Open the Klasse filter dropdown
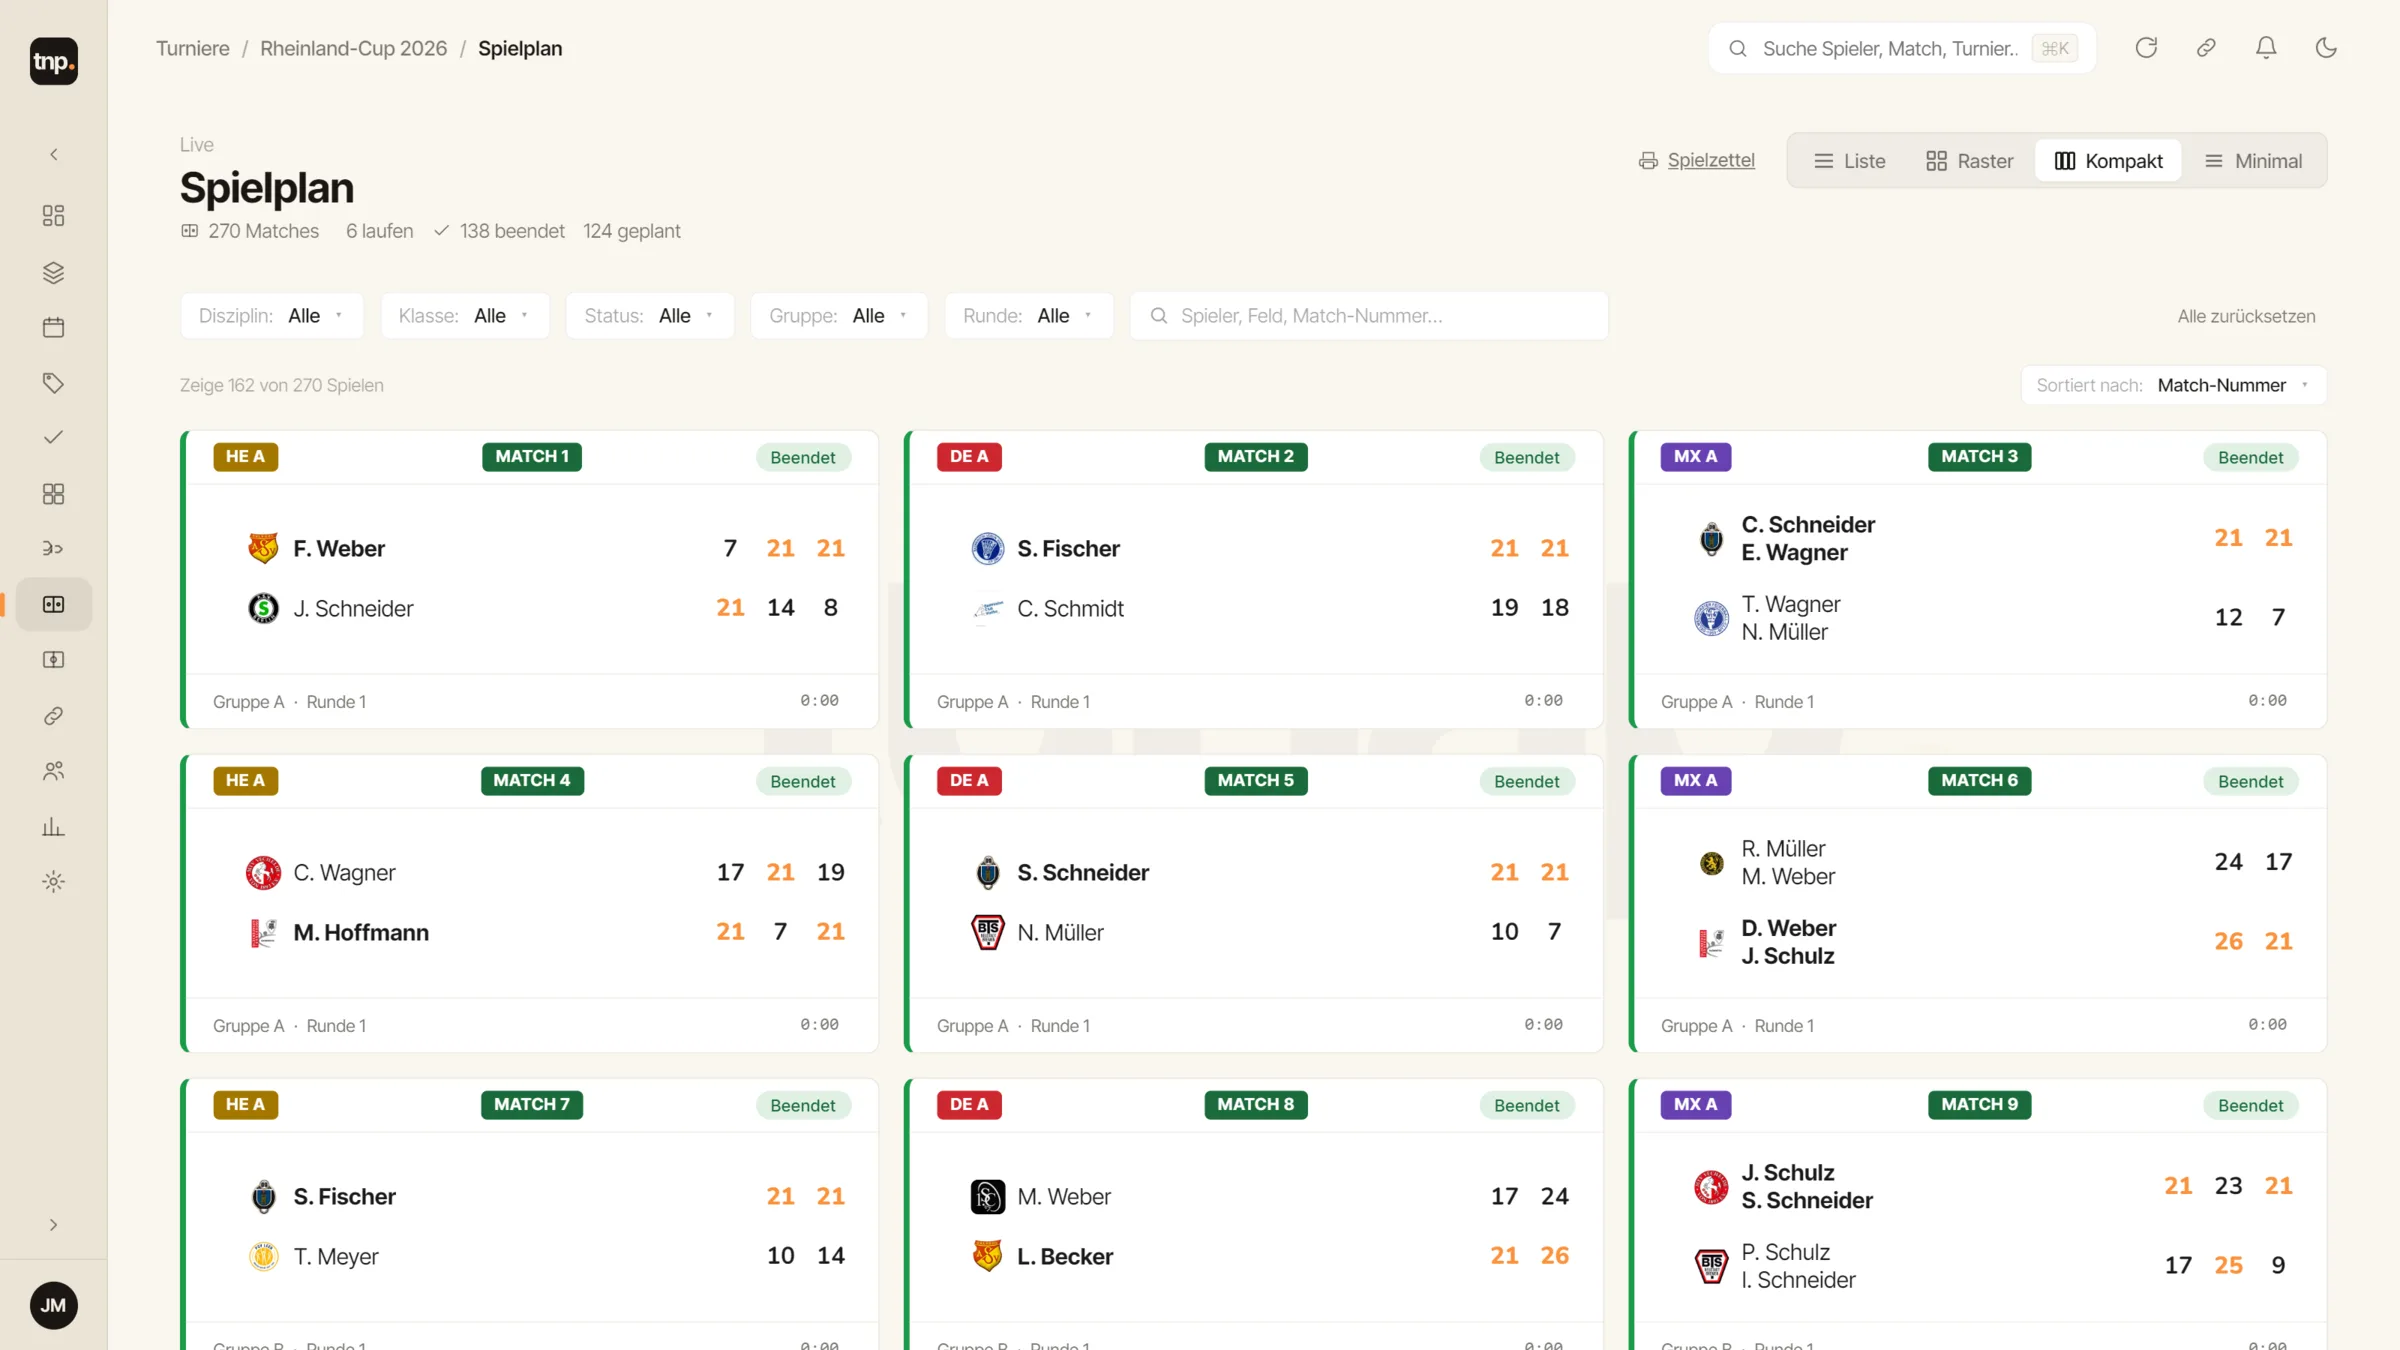 [465, 316]
